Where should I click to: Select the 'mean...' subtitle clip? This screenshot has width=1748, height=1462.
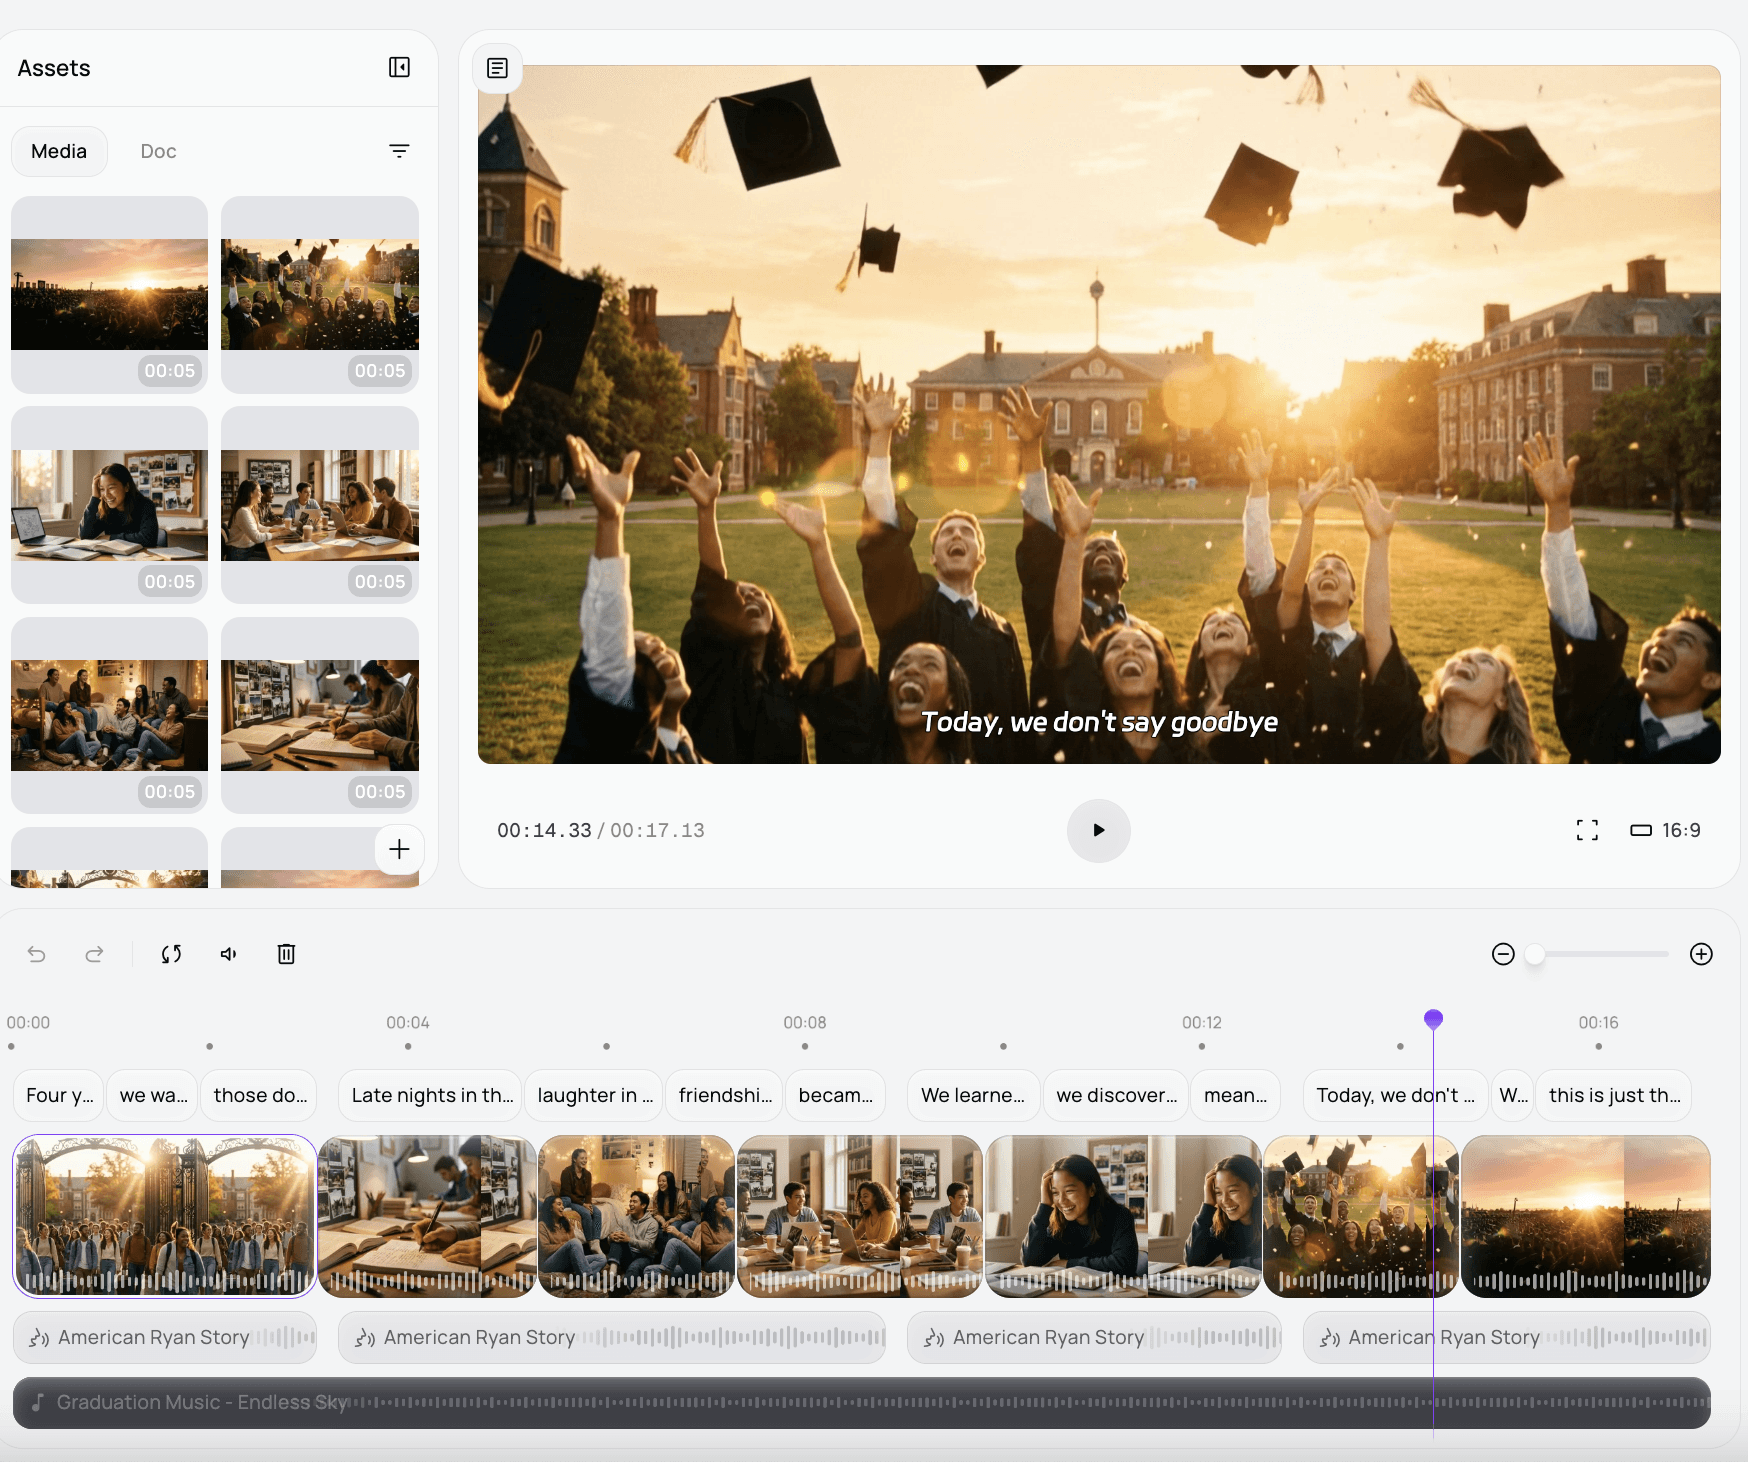[x=1235, y=1095]
